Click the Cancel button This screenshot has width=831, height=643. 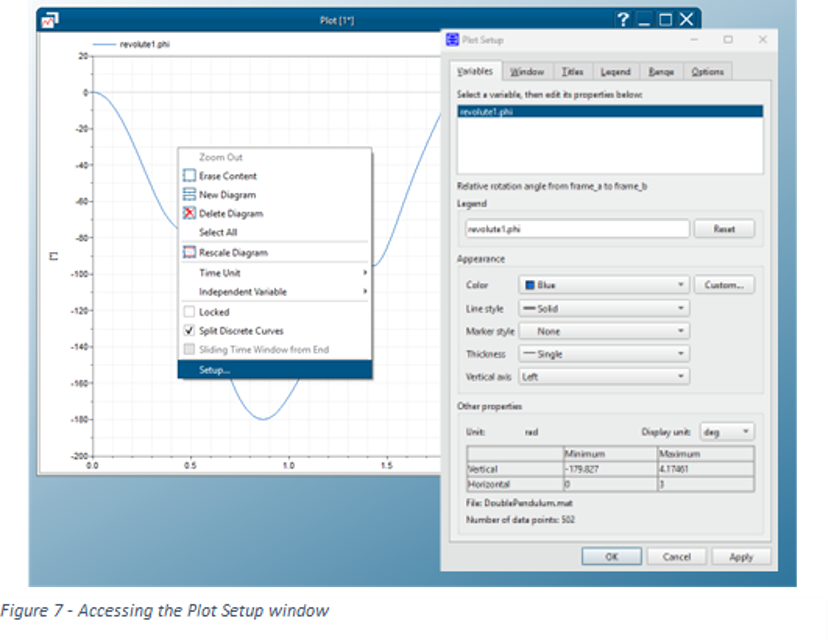tap(677, 557)
